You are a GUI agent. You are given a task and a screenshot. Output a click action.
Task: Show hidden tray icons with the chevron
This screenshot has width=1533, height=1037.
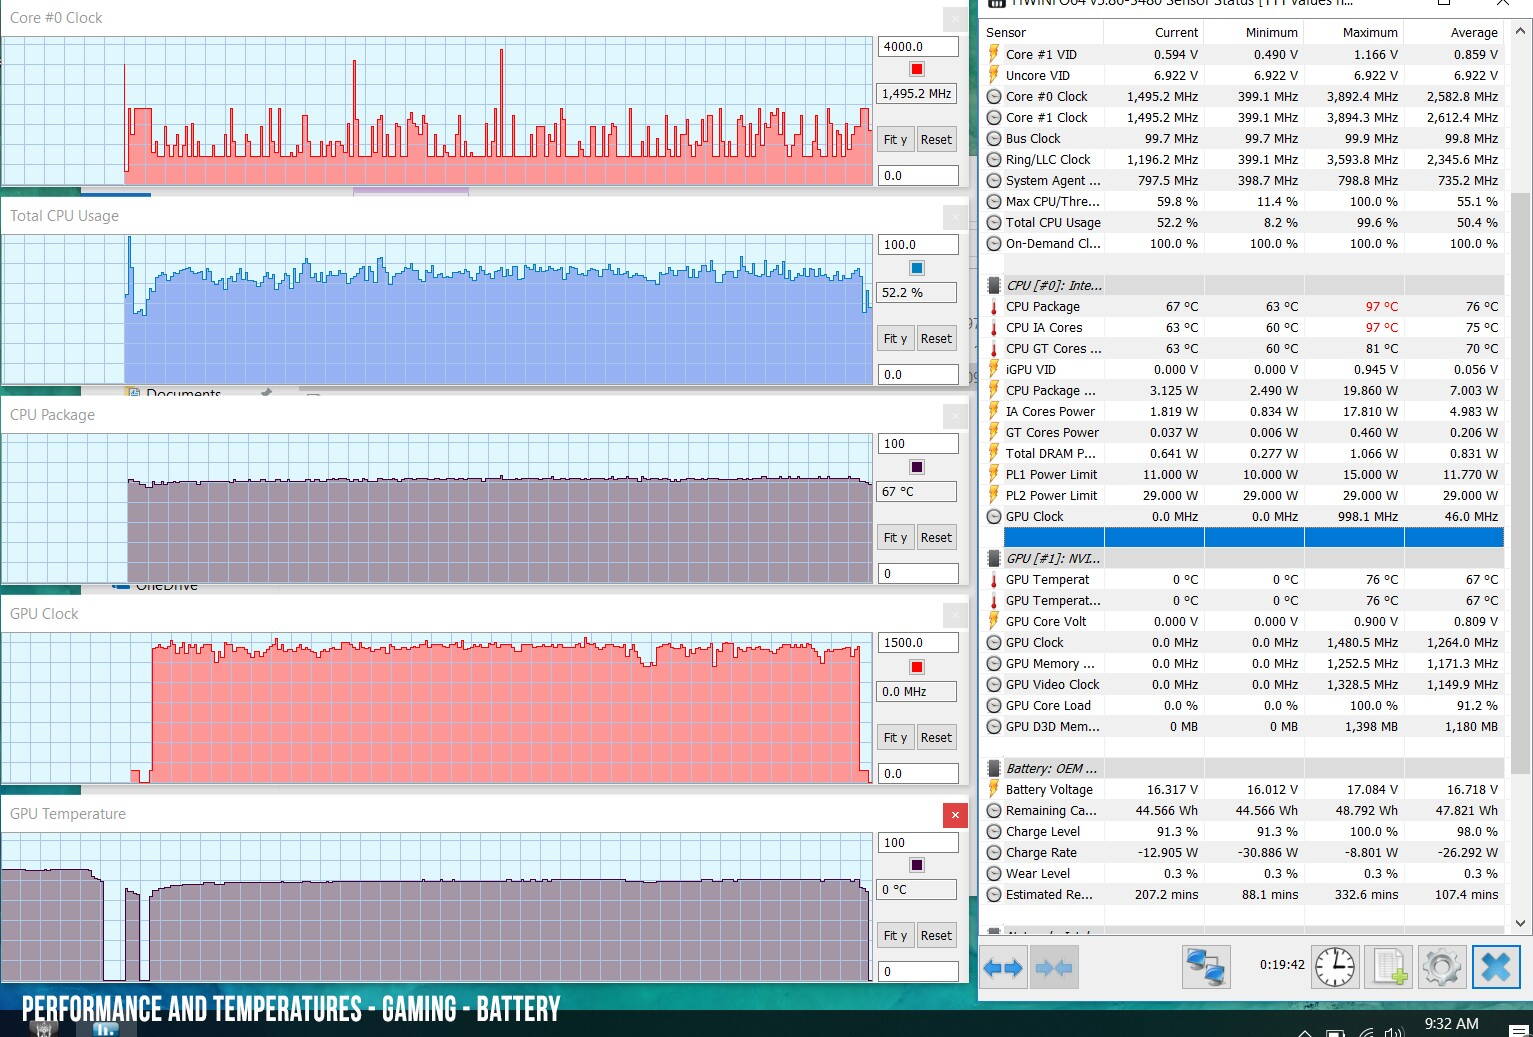[x=1304, y=1031]
